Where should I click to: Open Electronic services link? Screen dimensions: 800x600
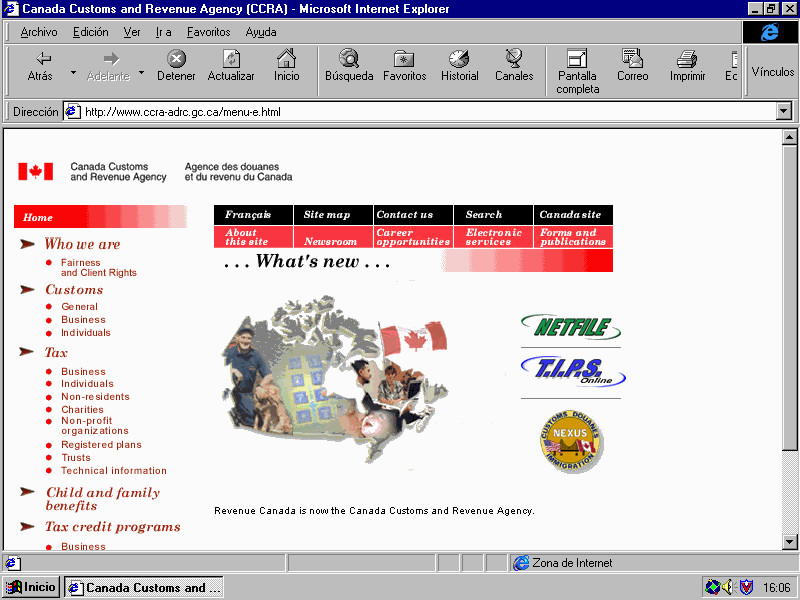click(x=493, y=237)
